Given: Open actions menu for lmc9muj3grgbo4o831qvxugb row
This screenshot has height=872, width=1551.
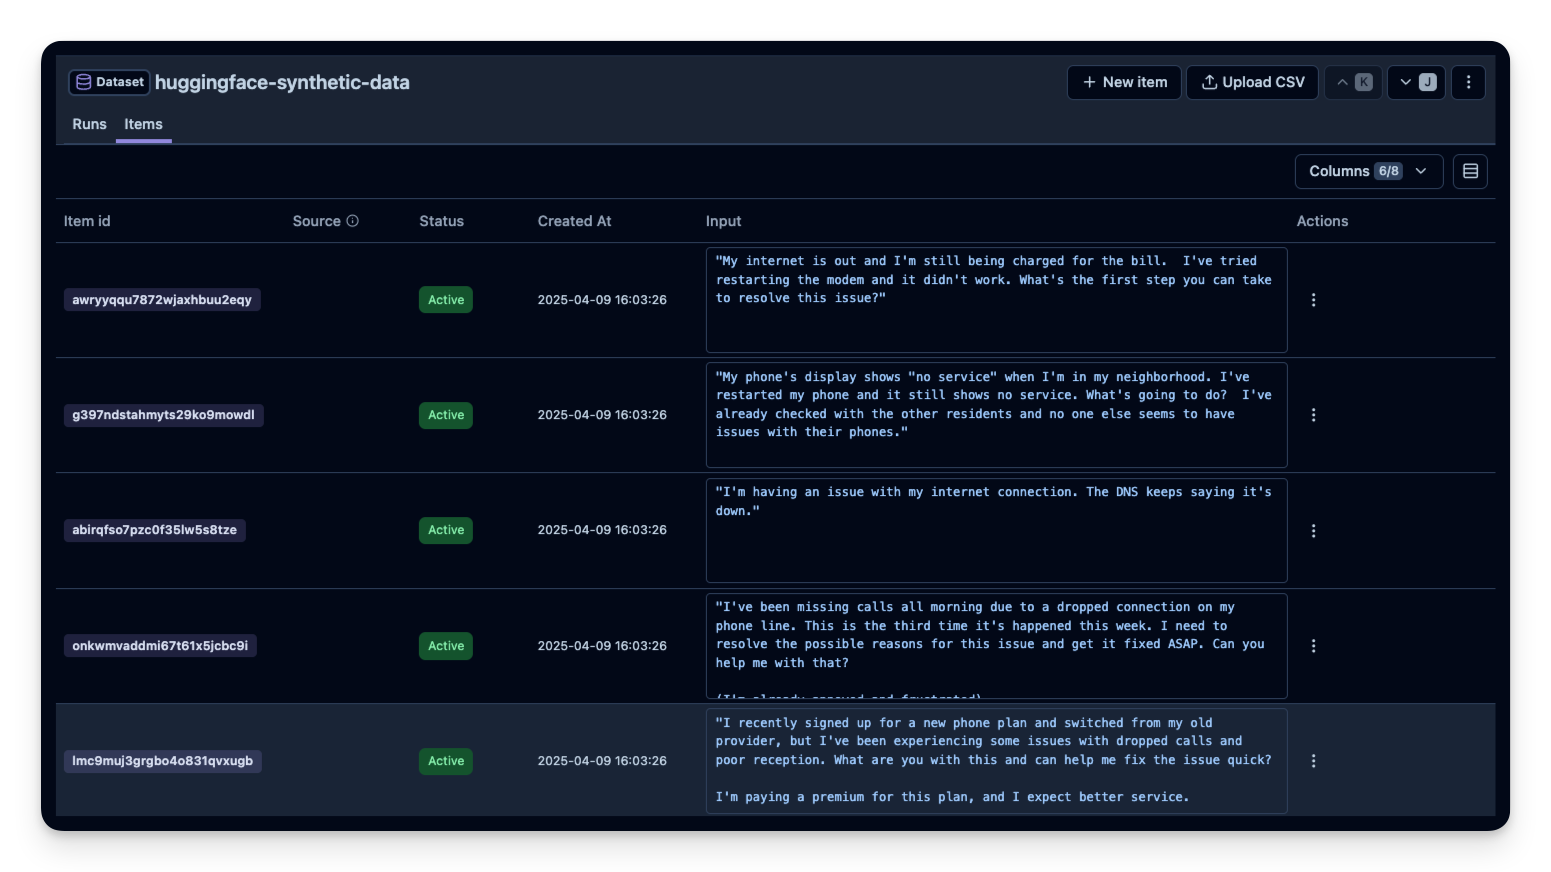Looking at the screenshot, I should click(1313, 761).
